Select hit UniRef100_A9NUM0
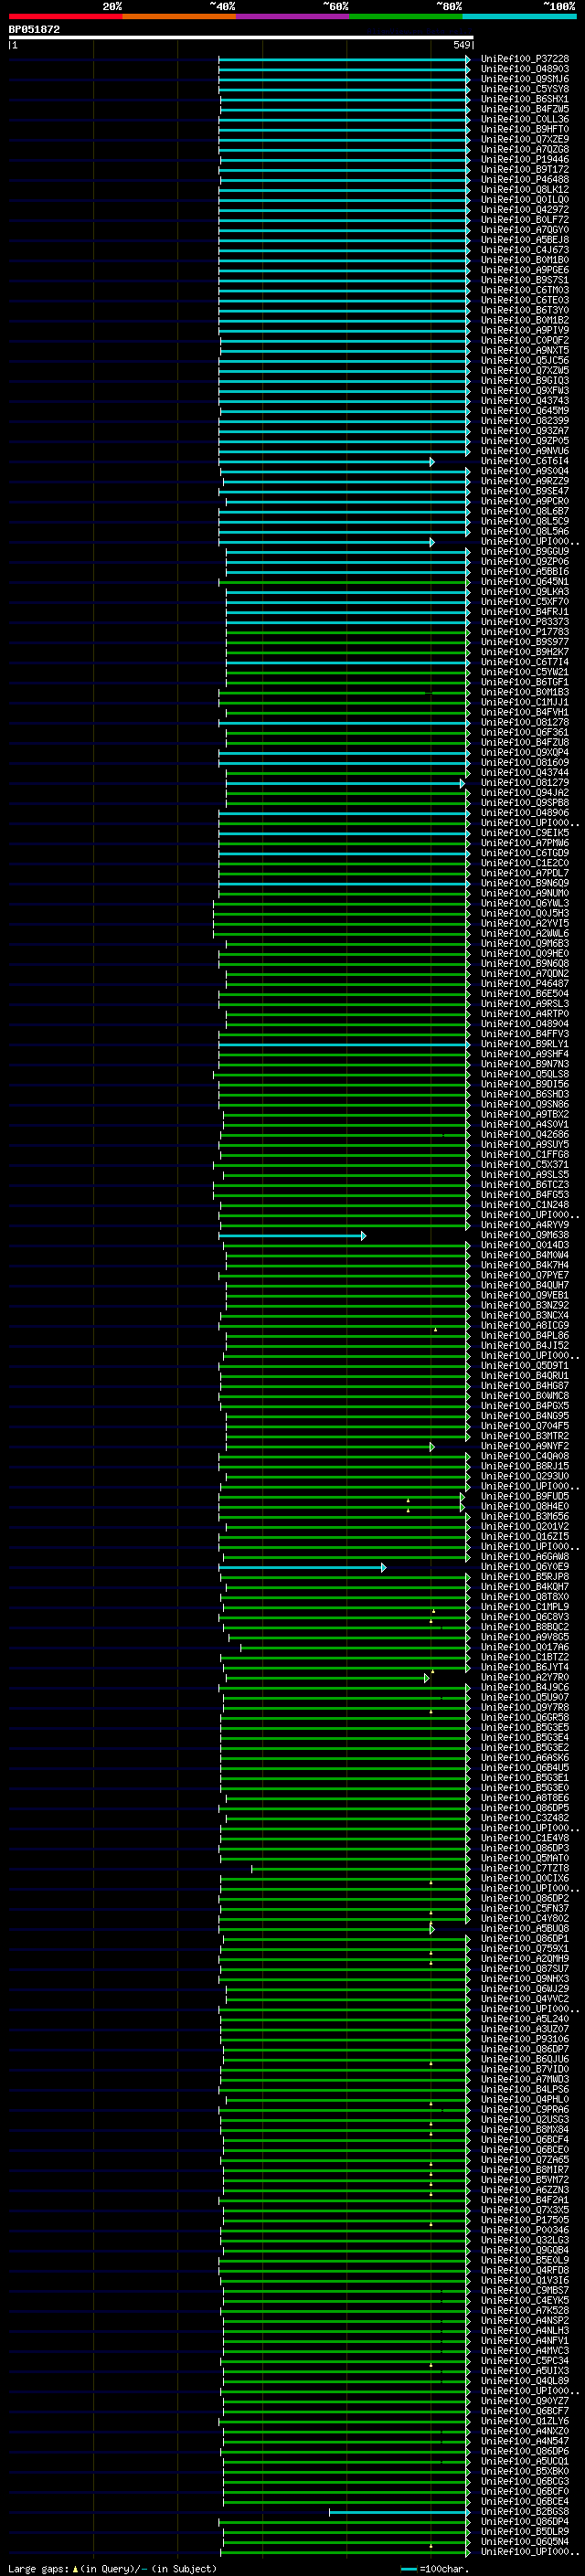 (x=525, y=894)
